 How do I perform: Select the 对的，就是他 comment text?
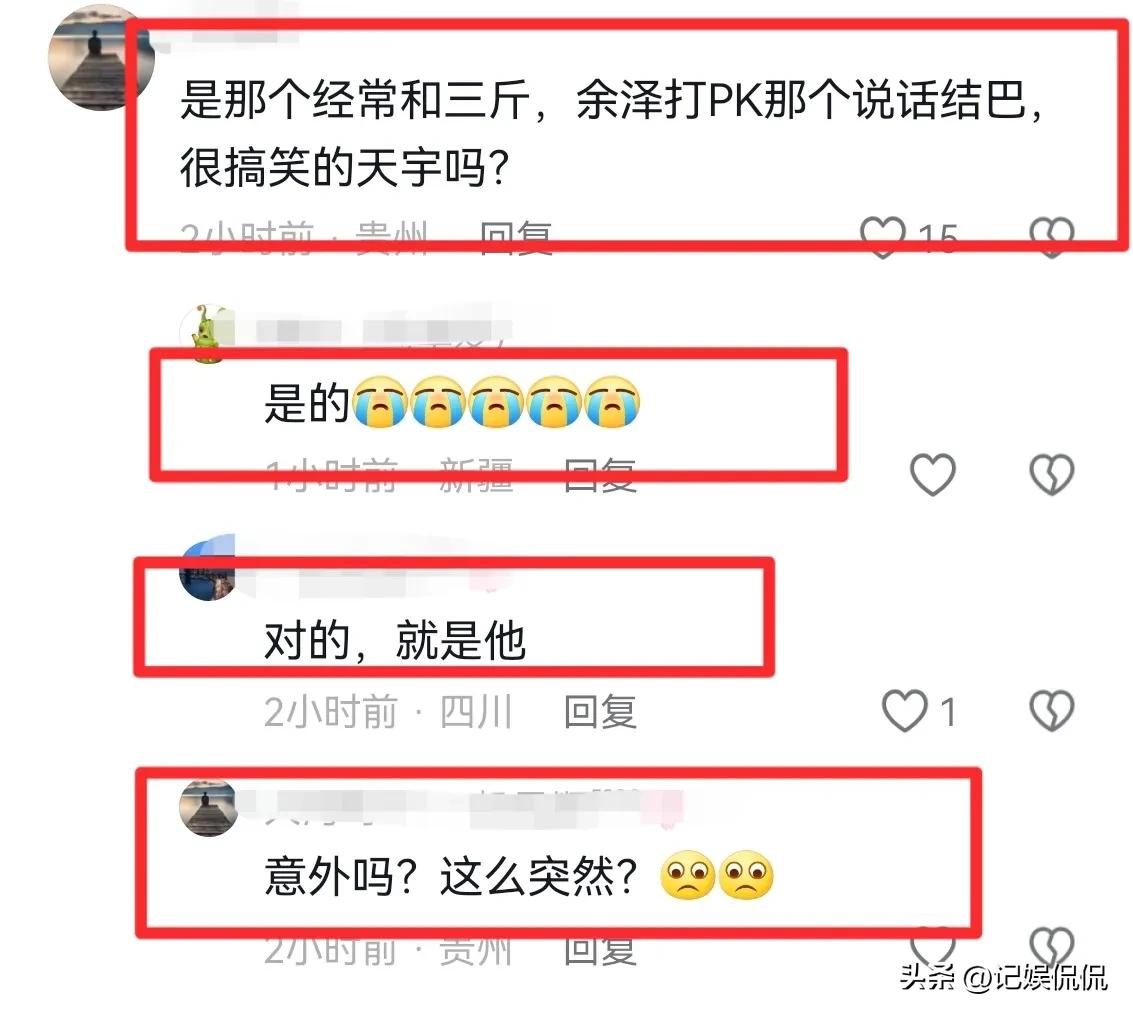coord(395,640)
